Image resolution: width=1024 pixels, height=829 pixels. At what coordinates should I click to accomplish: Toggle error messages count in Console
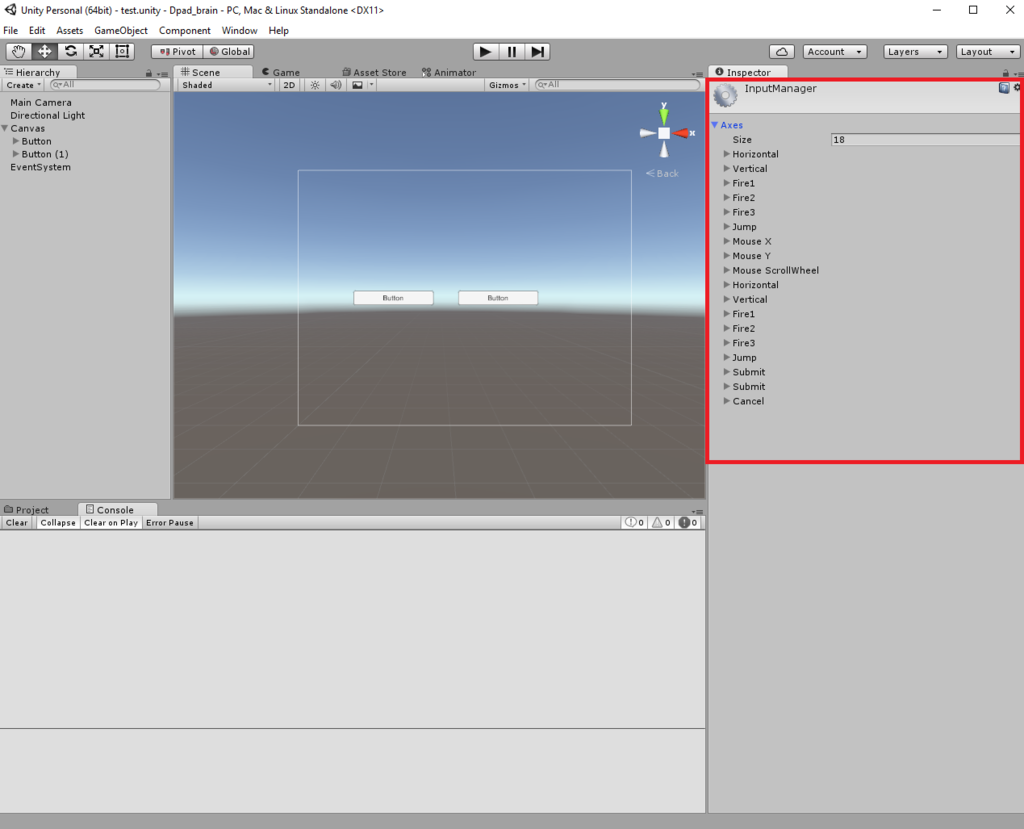(688, 523)
